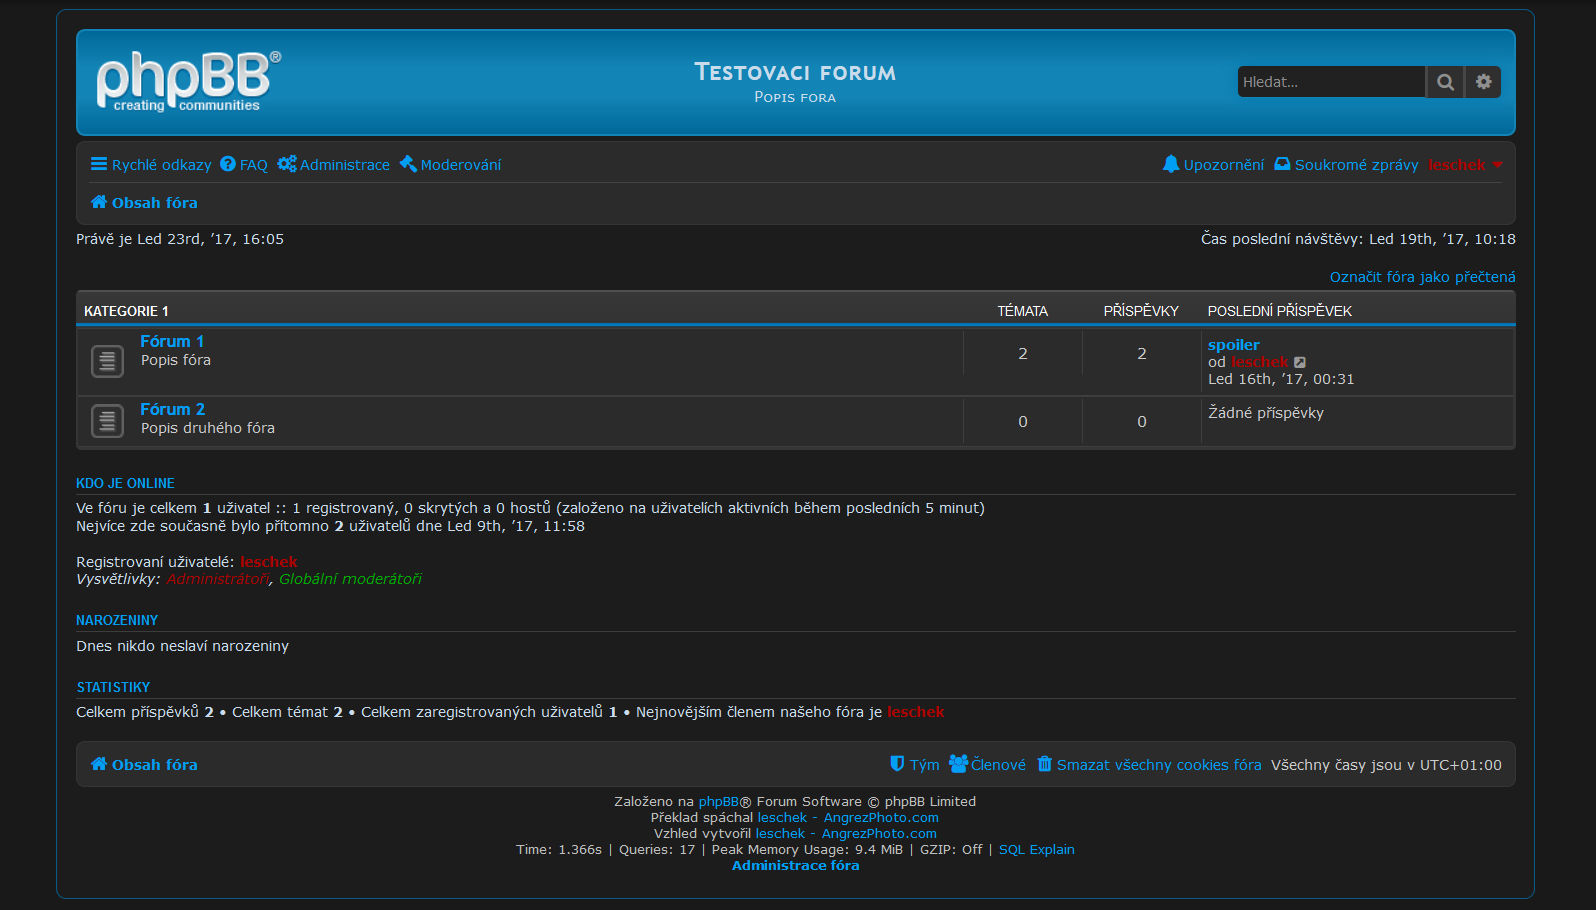Click the SQL Explain link
This screenshot has width=1596, height=910.
coord(1036,850)
